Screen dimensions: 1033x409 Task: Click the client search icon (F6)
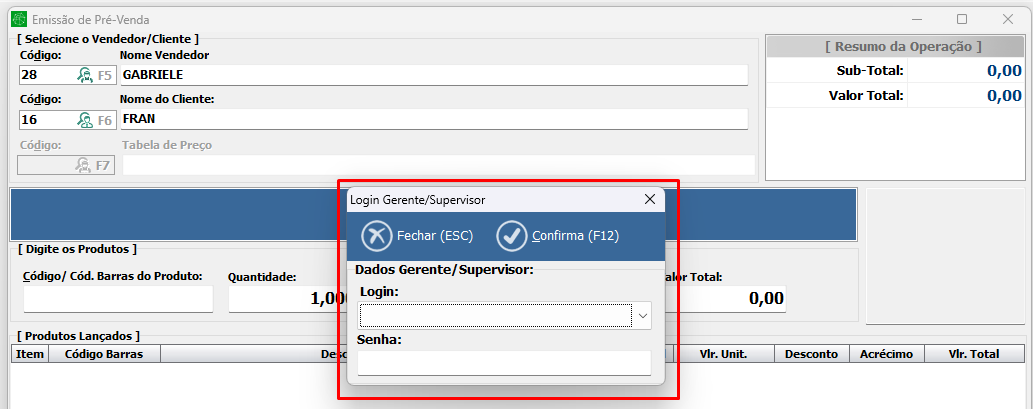click(86, 120)
